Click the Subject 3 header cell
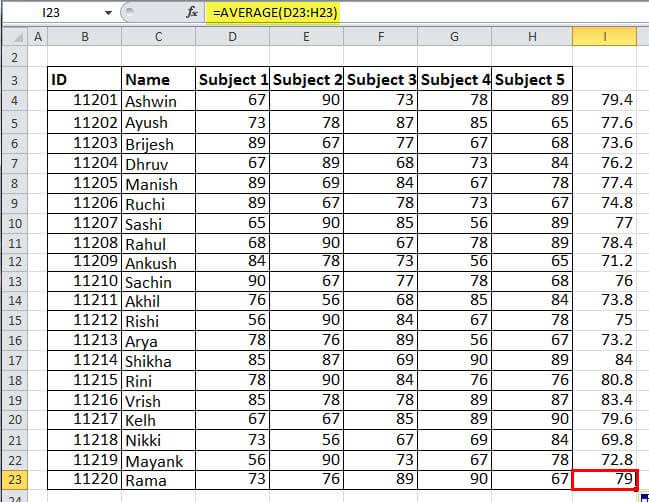This screenshot has width=649, height=502. pyautogui.click(x=381, y=79)
